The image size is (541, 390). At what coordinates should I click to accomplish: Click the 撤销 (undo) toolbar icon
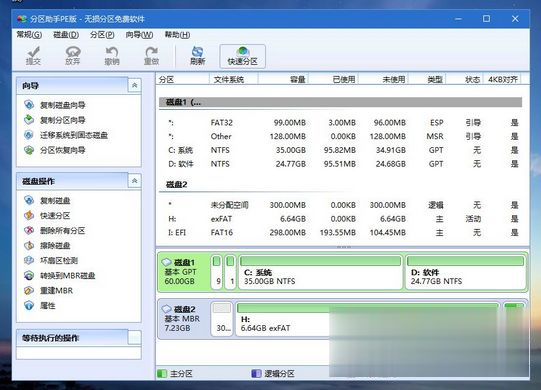click(112, 56)
